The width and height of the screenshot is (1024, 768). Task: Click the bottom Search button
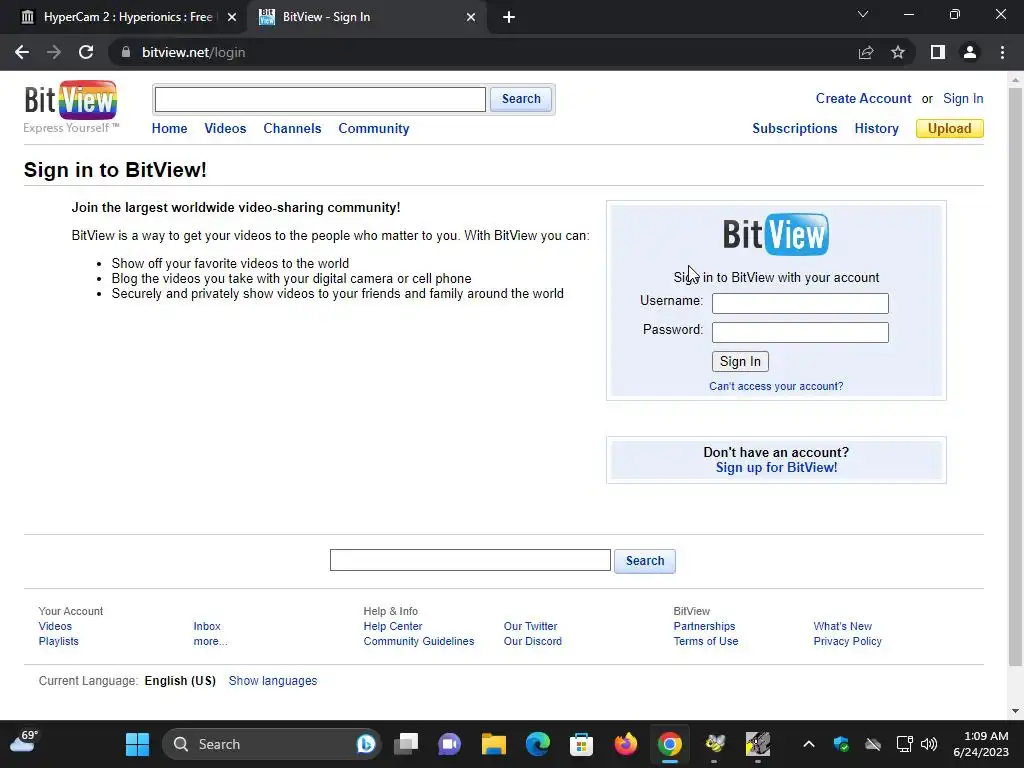pyautogui.click(x=645, y=561)
